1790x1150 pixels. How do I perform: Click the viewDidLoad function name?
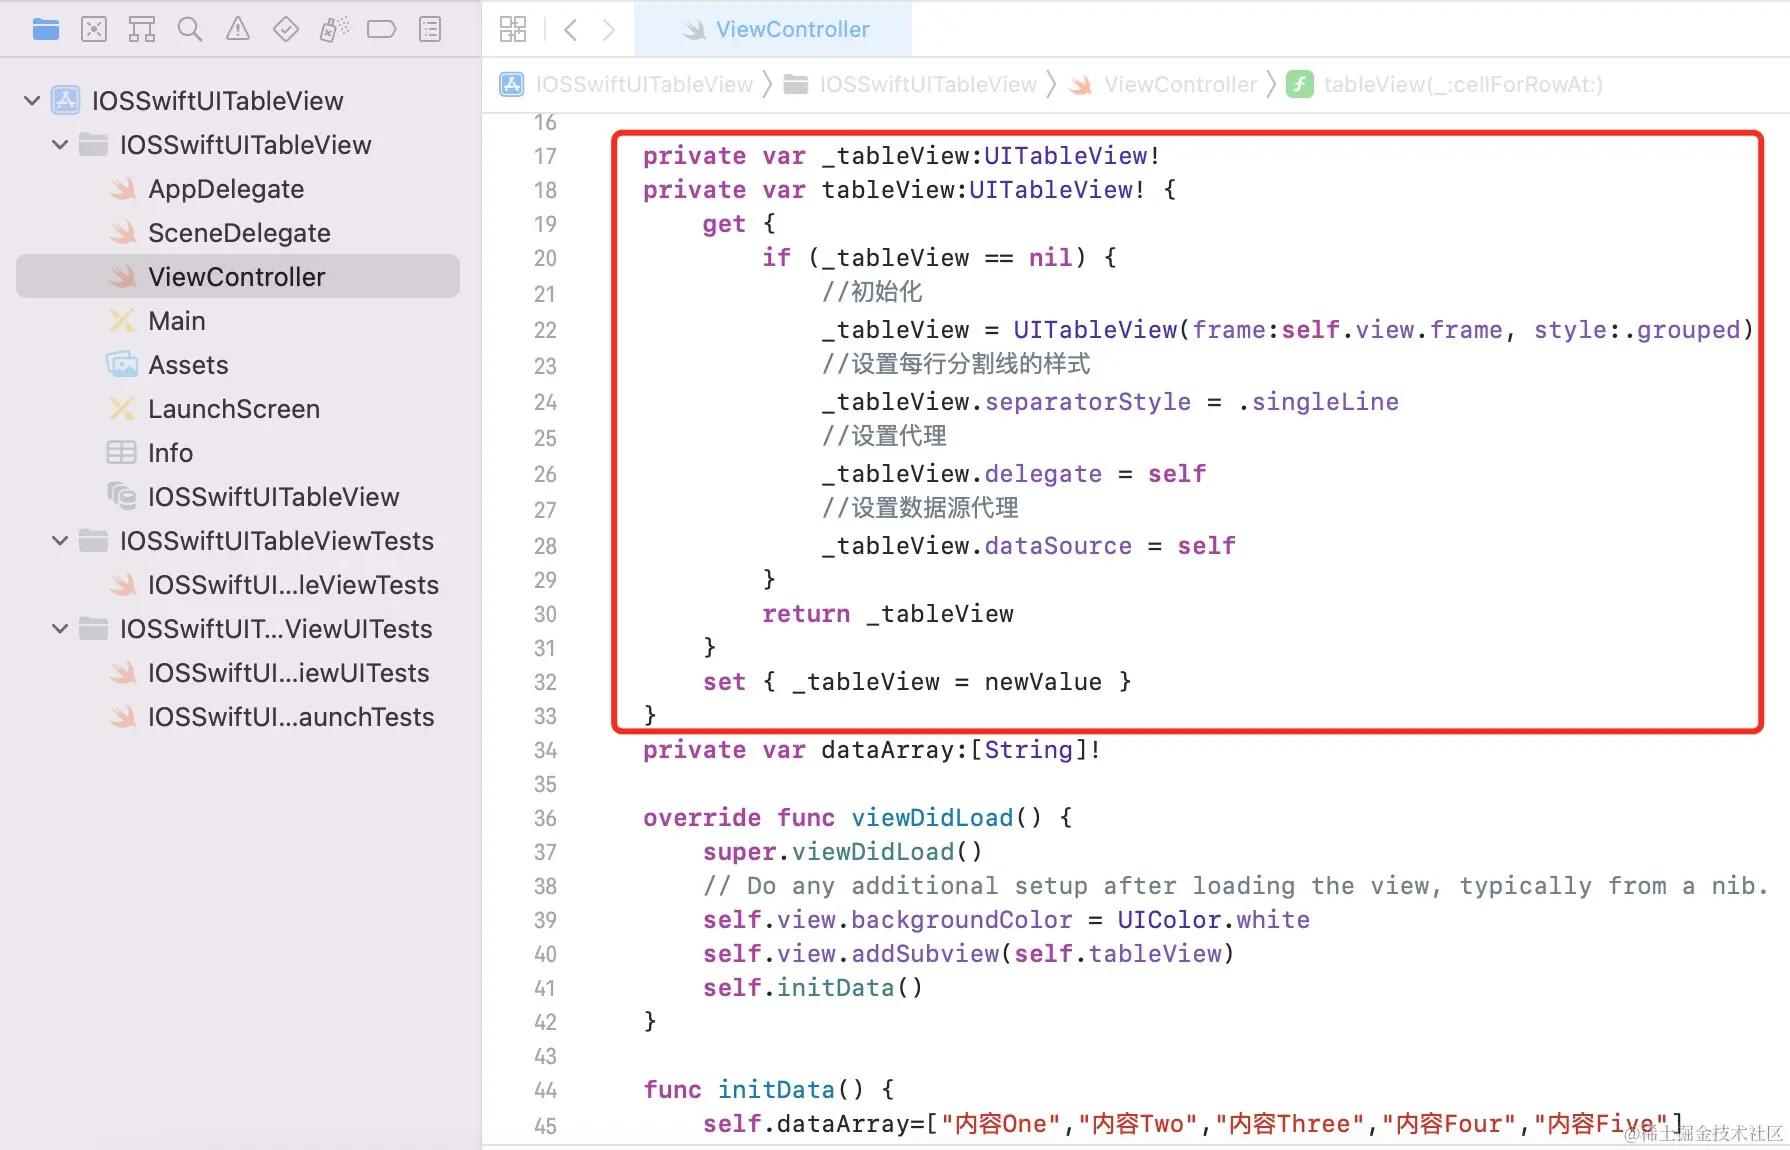pyautogui.click(x=932, y=818)
